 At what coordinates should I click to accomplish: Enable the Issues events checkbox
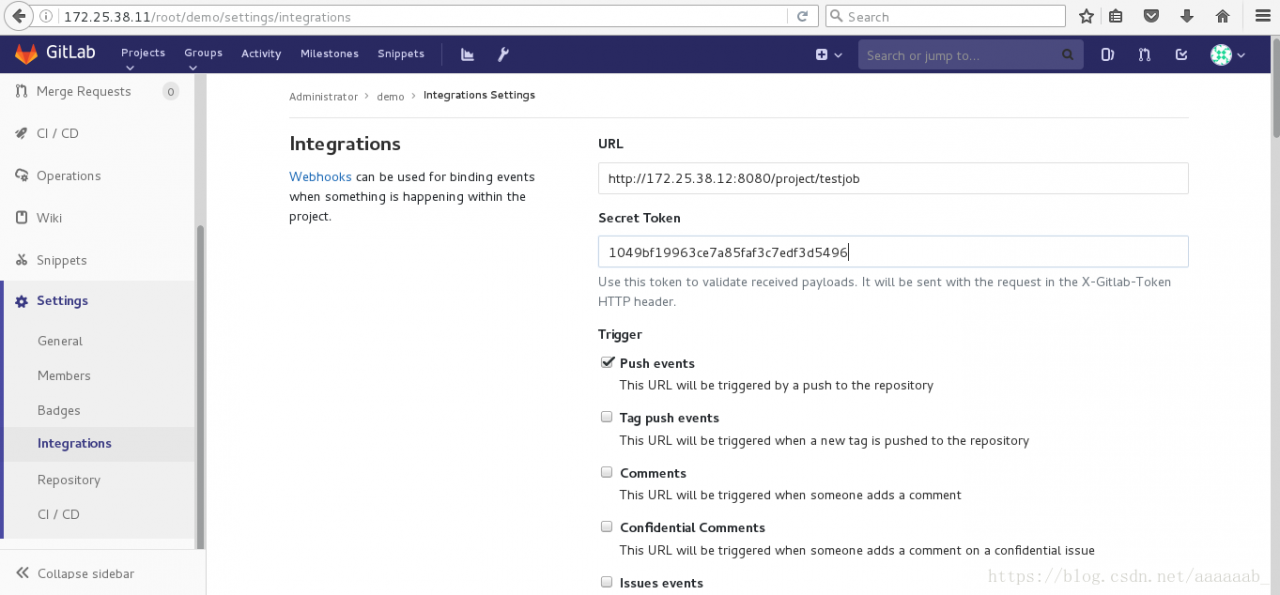tap(606, 582)
